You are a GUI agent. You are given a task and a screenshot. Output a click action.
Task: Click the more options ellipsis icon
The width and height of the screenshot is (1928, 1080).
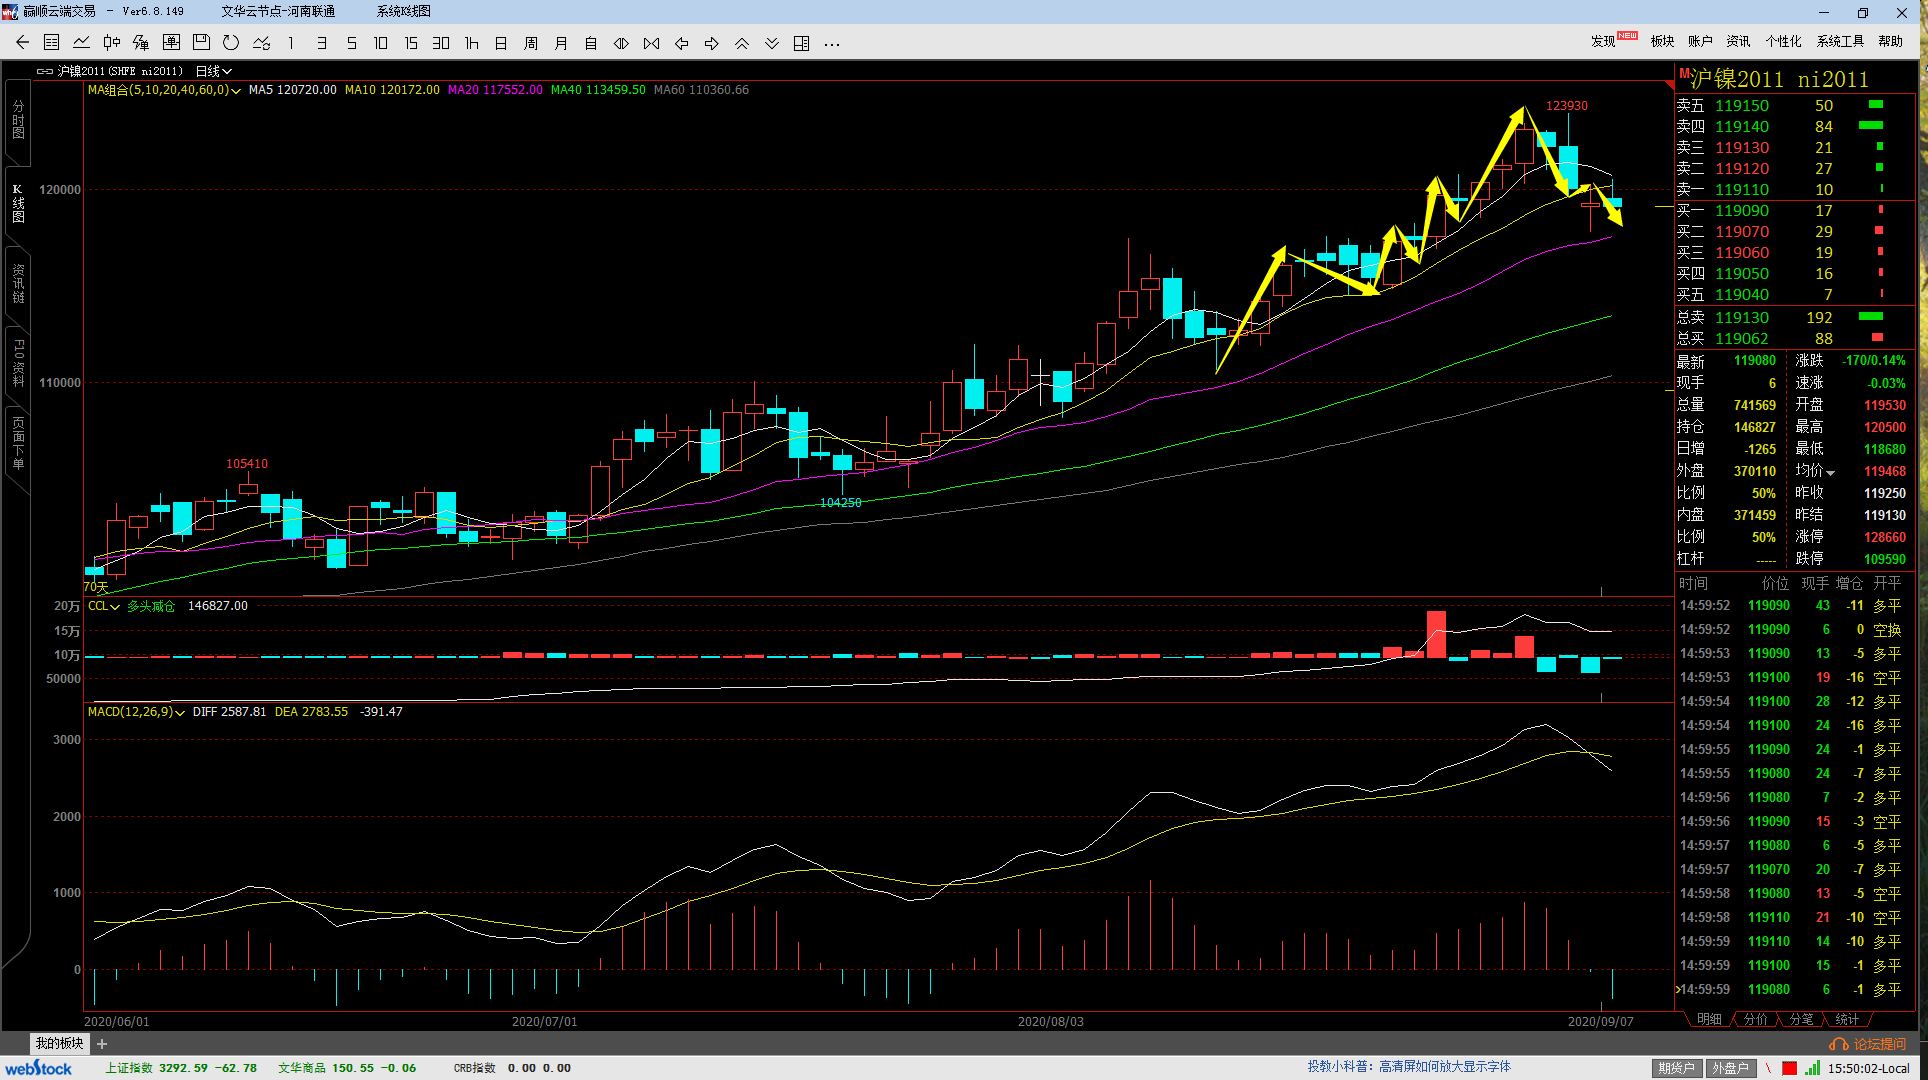[832, 43]
